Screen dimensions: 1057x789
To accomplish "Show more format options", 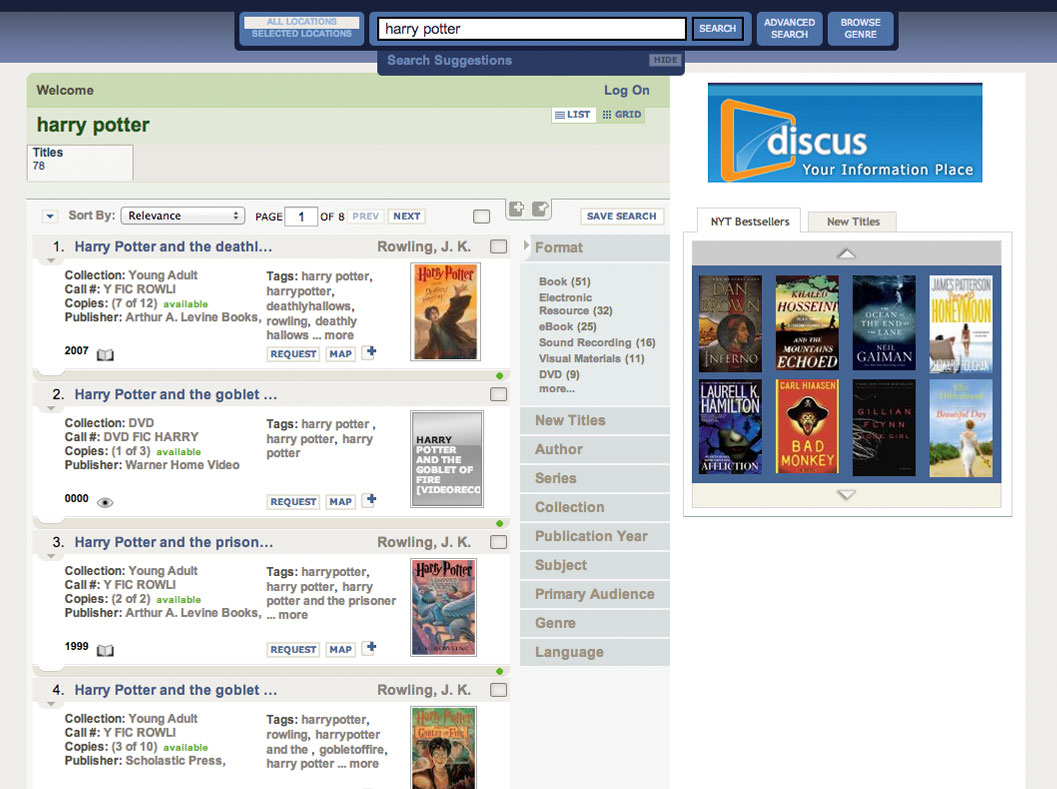I will [557, 389].
